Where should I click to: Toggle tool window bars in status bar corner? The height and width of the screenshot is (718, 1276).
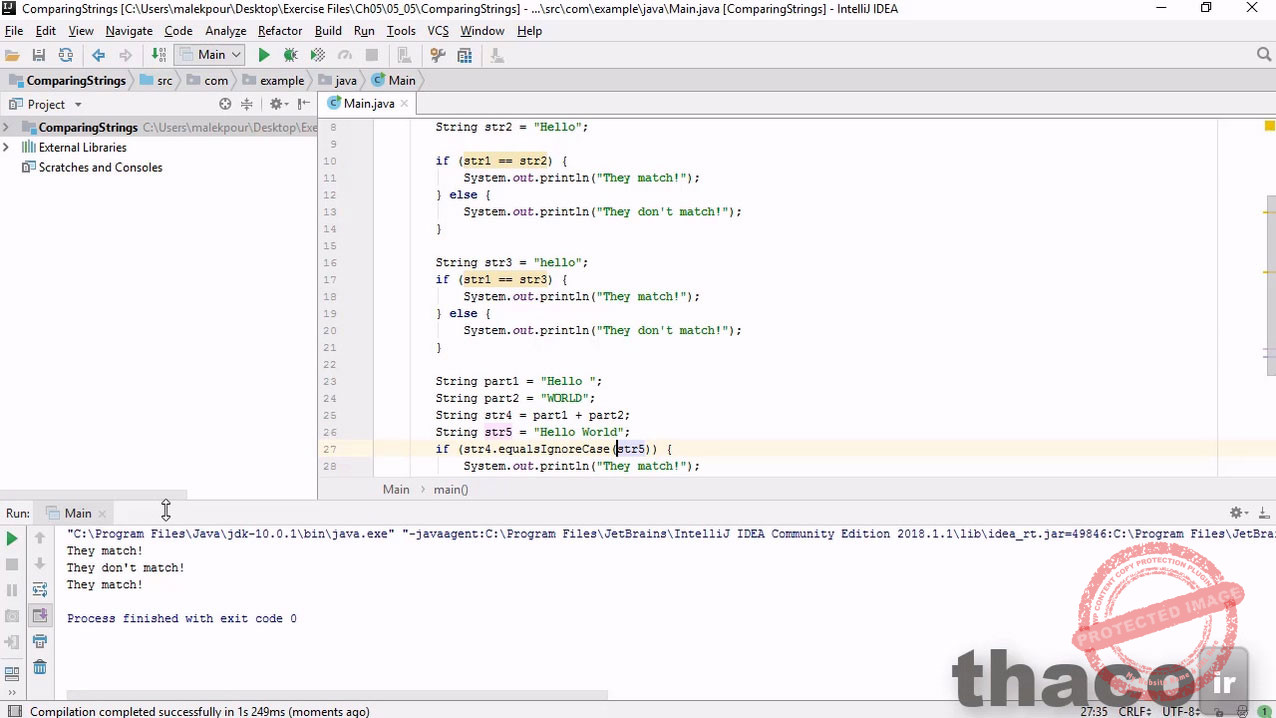point(10,711)
